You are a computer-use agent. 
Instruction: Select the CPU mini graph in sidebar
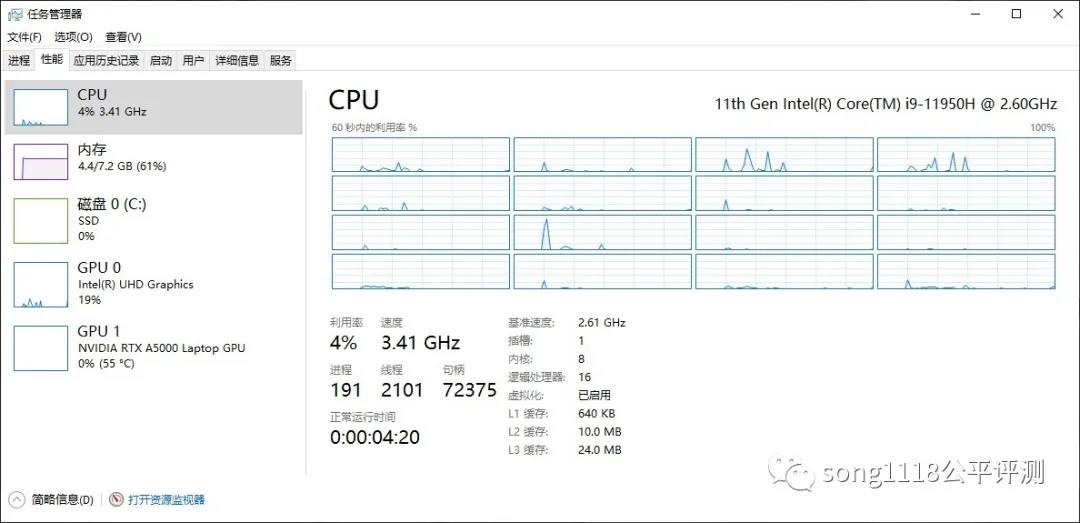(41, 107)
